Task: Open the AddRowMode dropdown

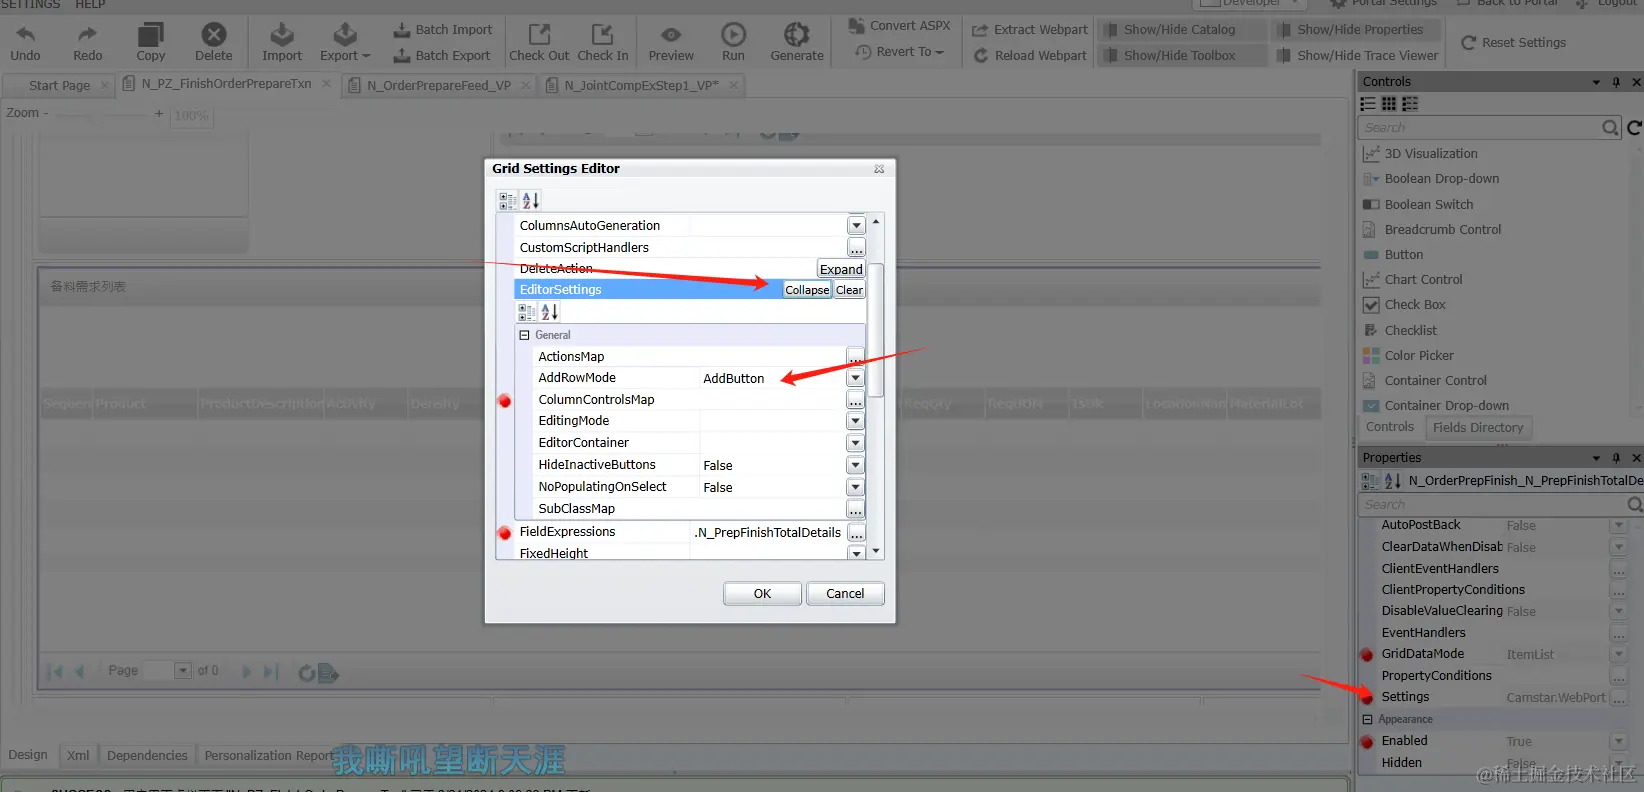Action: pyautogui.click(x=855, y=378)
